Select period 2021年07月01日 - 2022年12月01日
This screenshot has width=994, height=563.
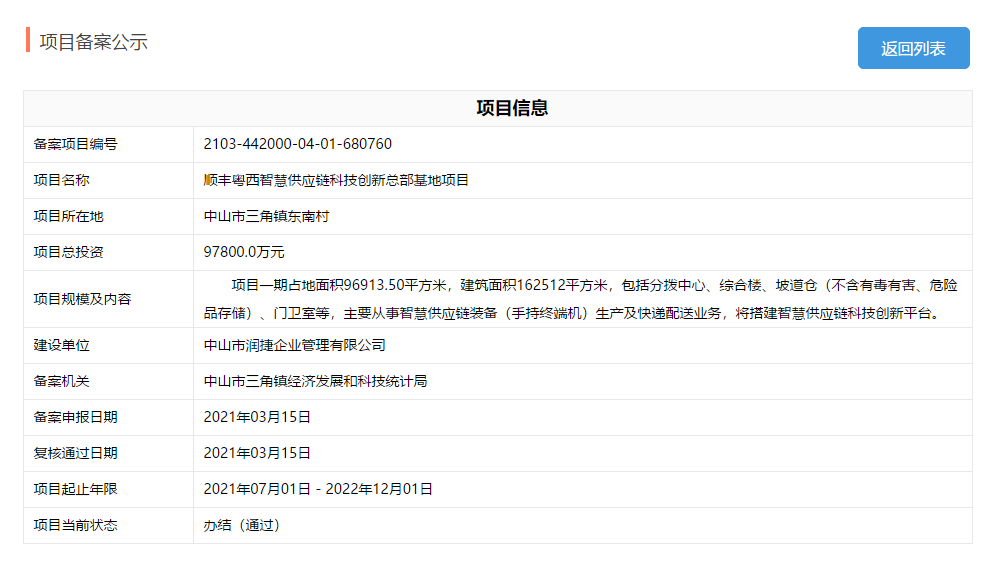pyautogui.click(x=318, y=489)
